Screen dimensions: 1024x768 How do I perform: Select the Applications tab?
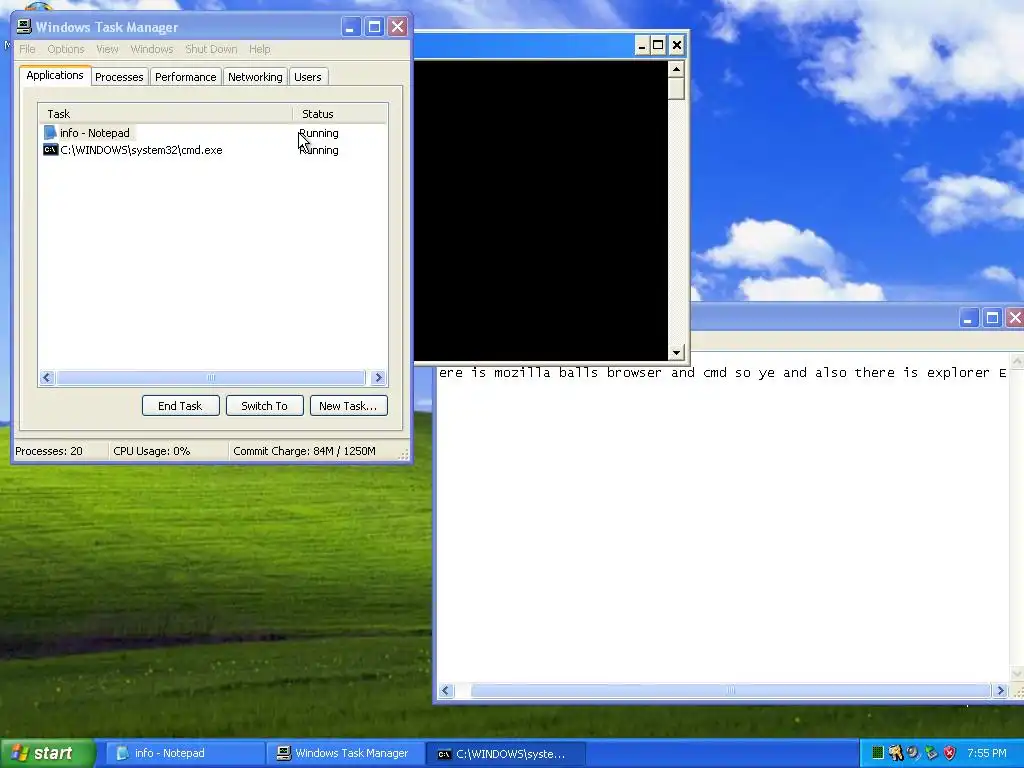click(55, 76)
